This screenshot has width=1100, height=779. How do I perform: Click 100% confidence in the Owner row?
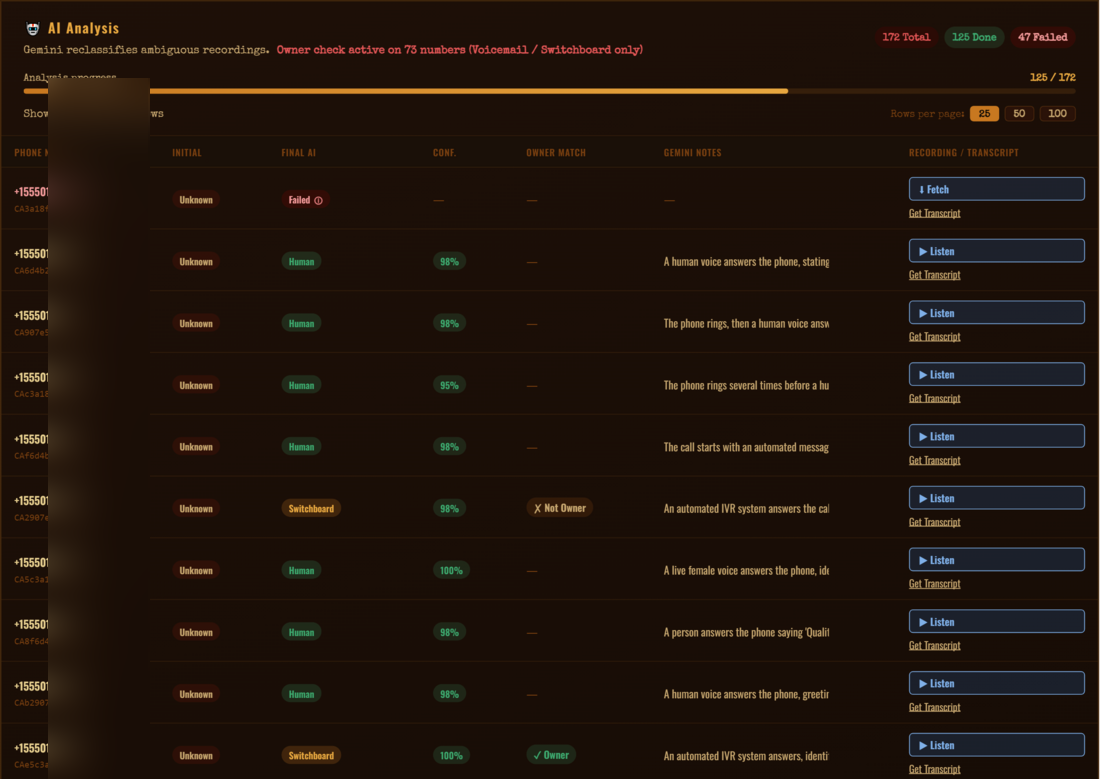(x=451, y=756)
